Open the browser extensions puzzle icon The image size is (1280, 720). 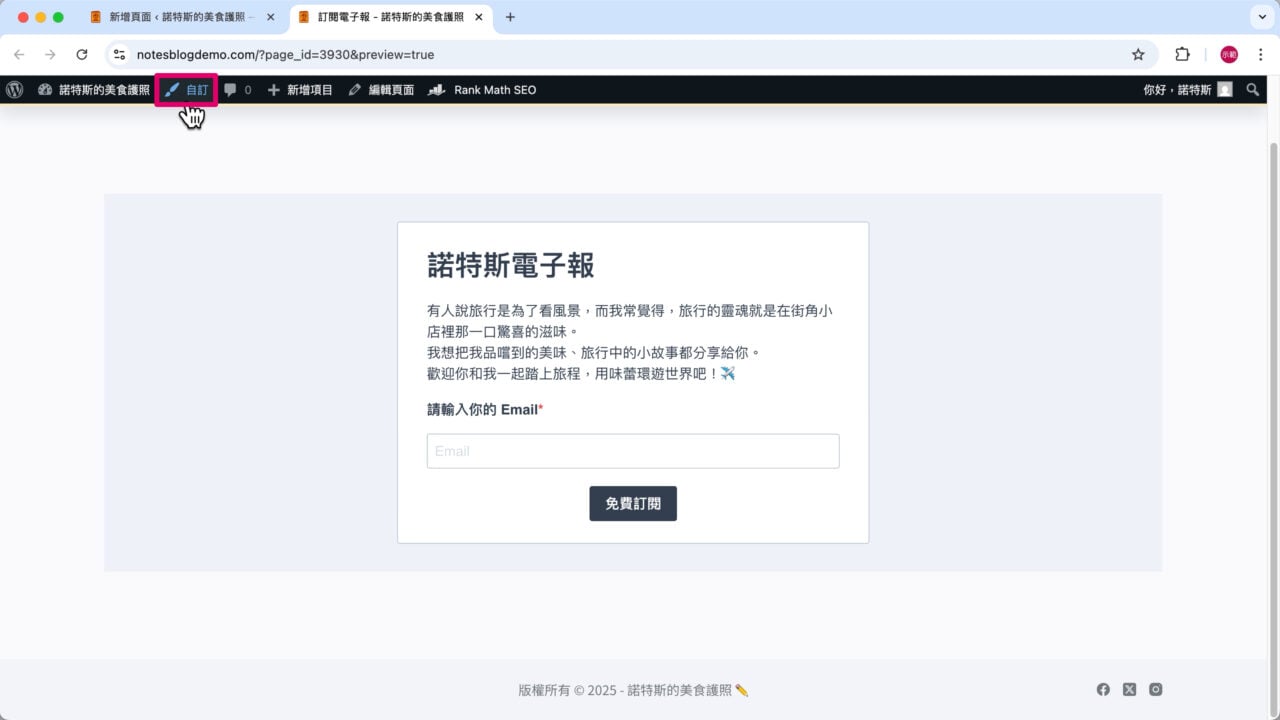[1183, 54]
